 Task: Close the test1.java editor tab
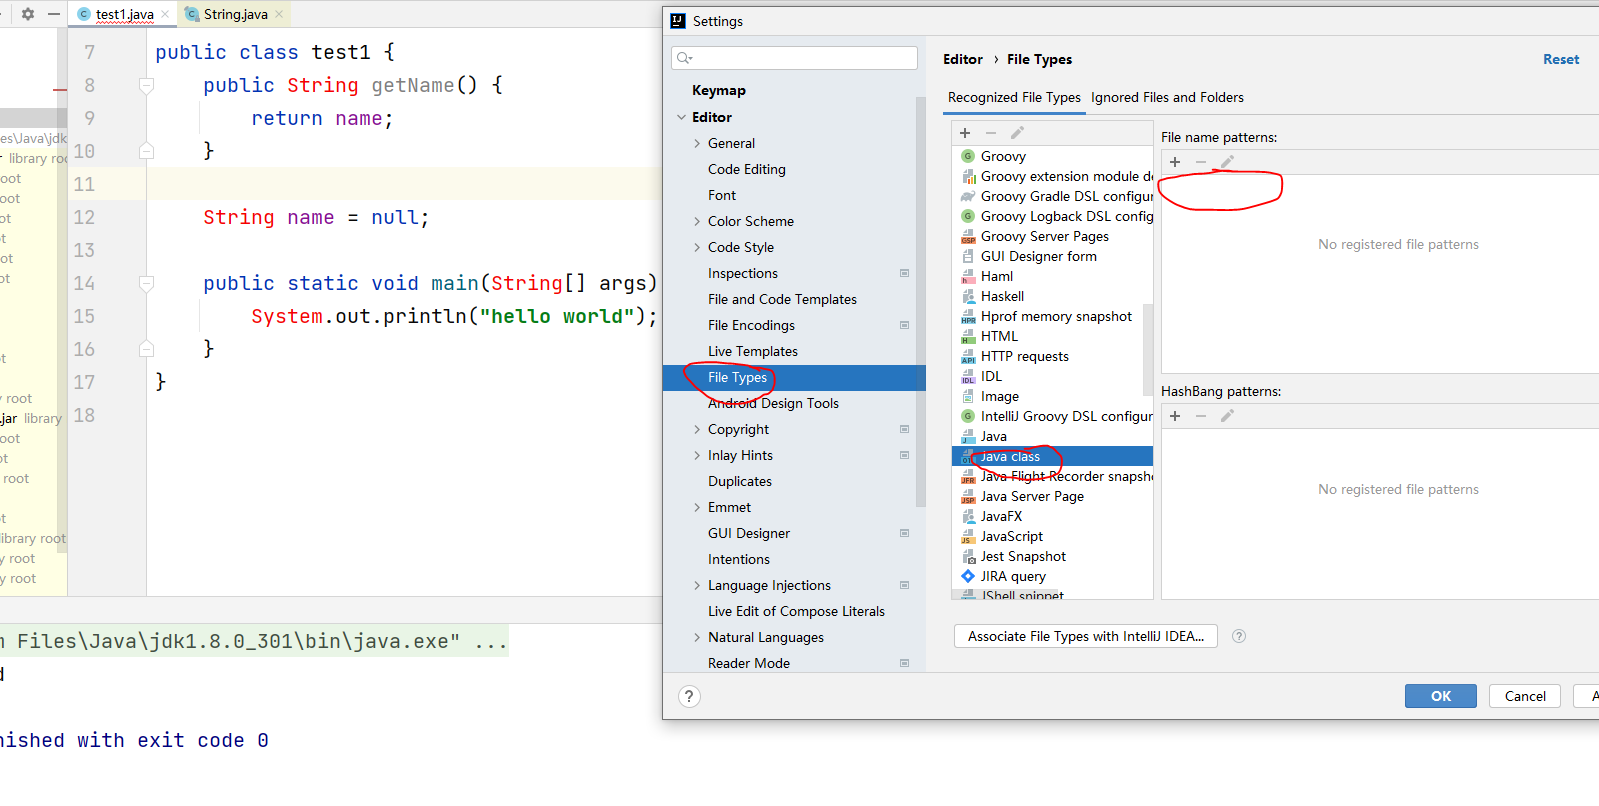click(x=165, y=14)
